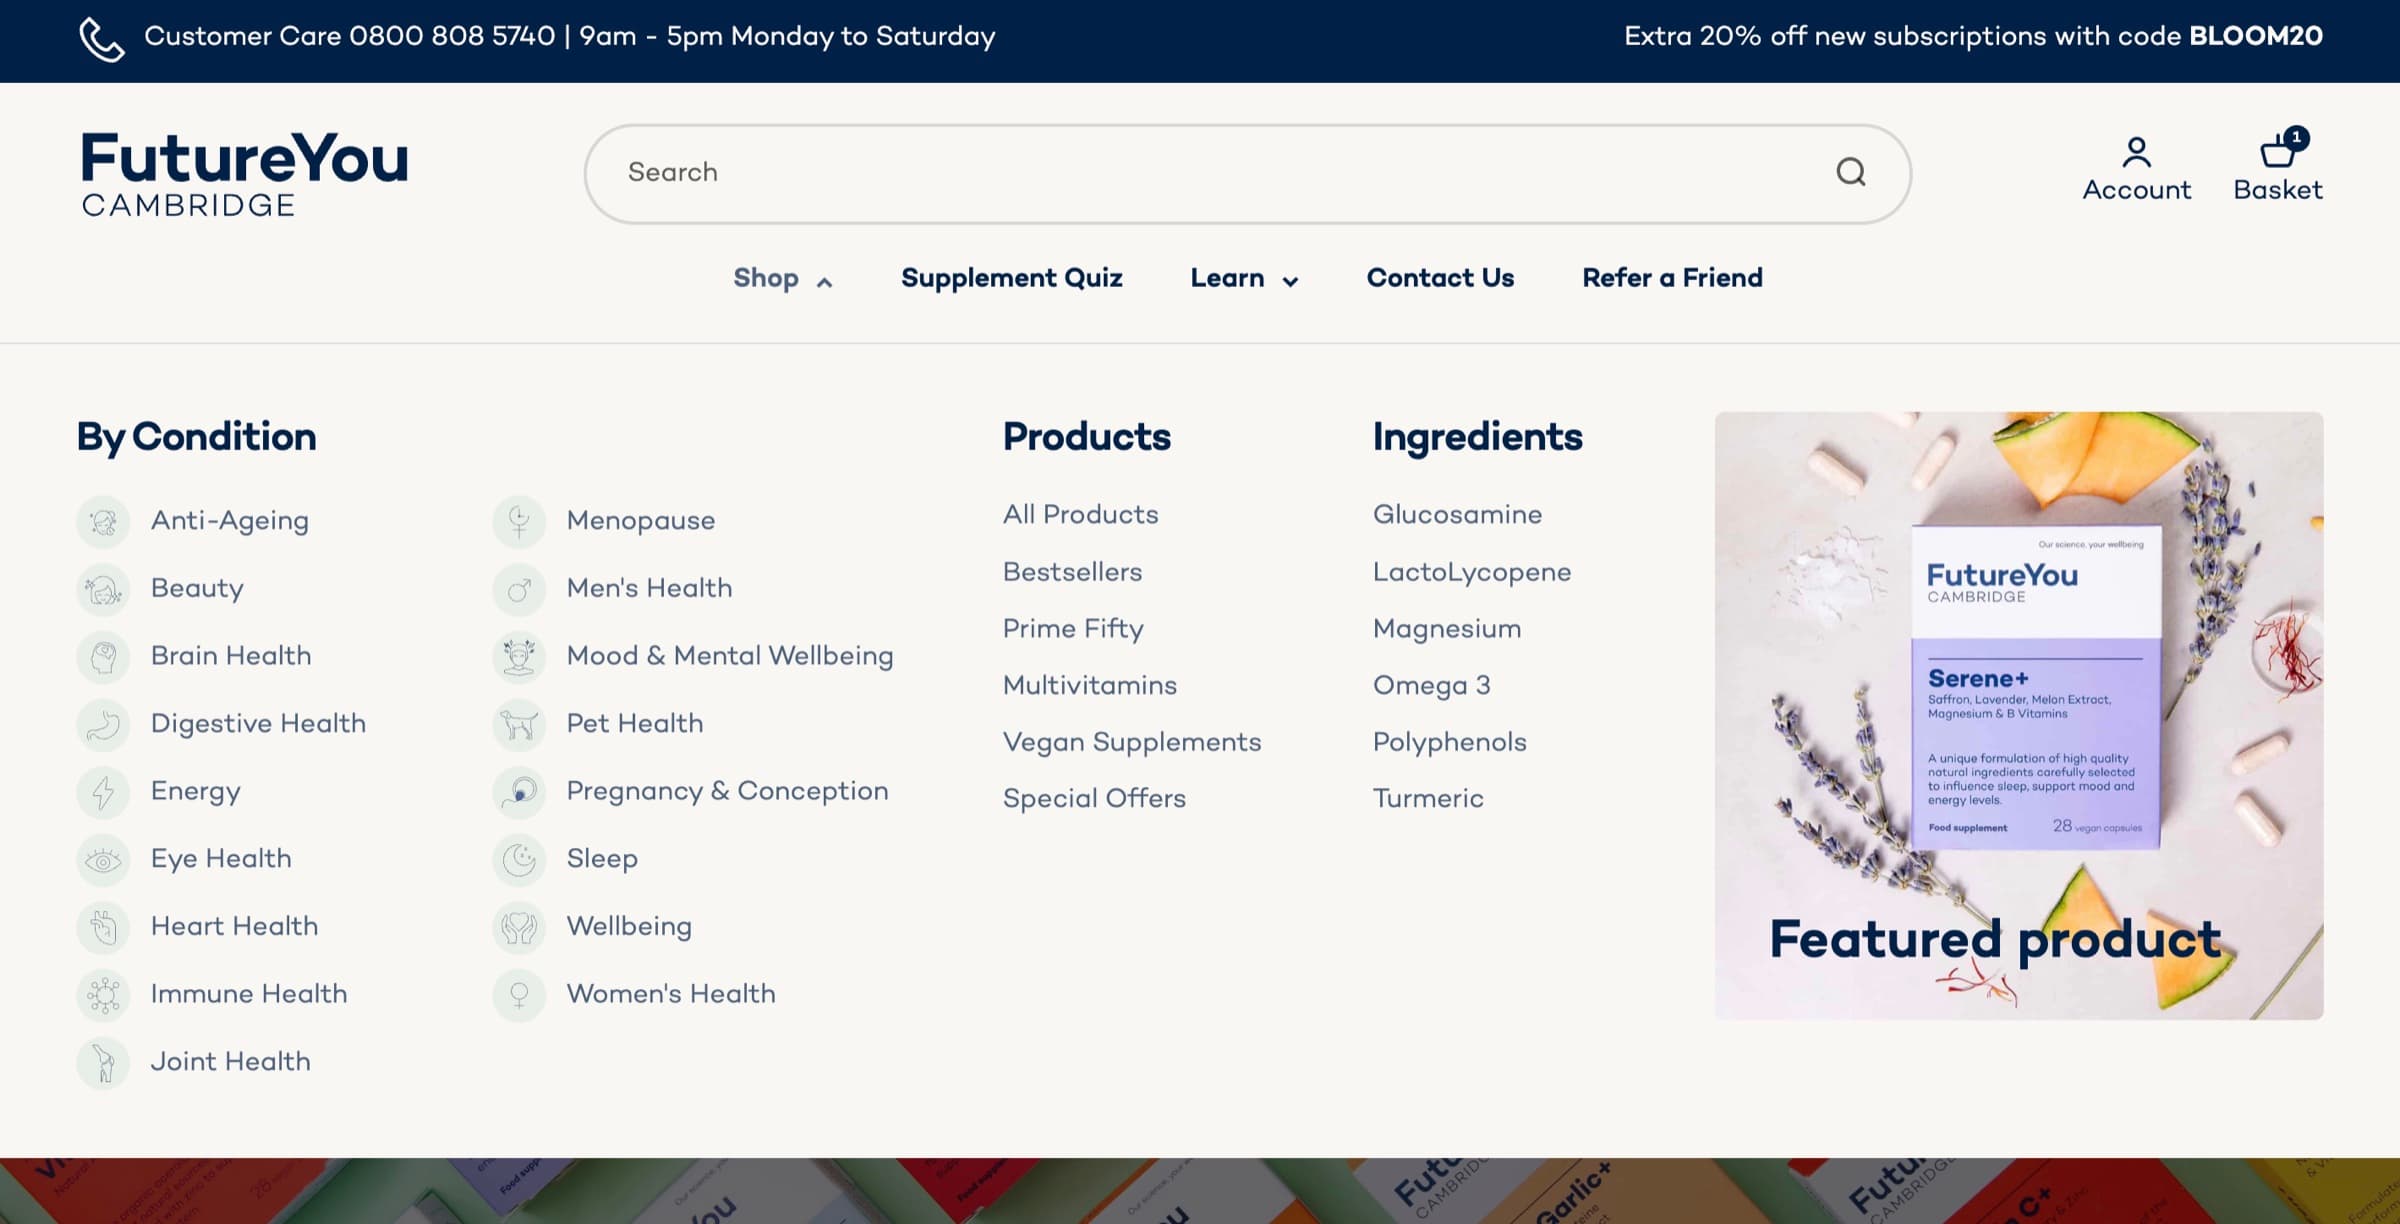
Task: Open the Basket icon with item badge
Action: click(x=2283, y=148)
